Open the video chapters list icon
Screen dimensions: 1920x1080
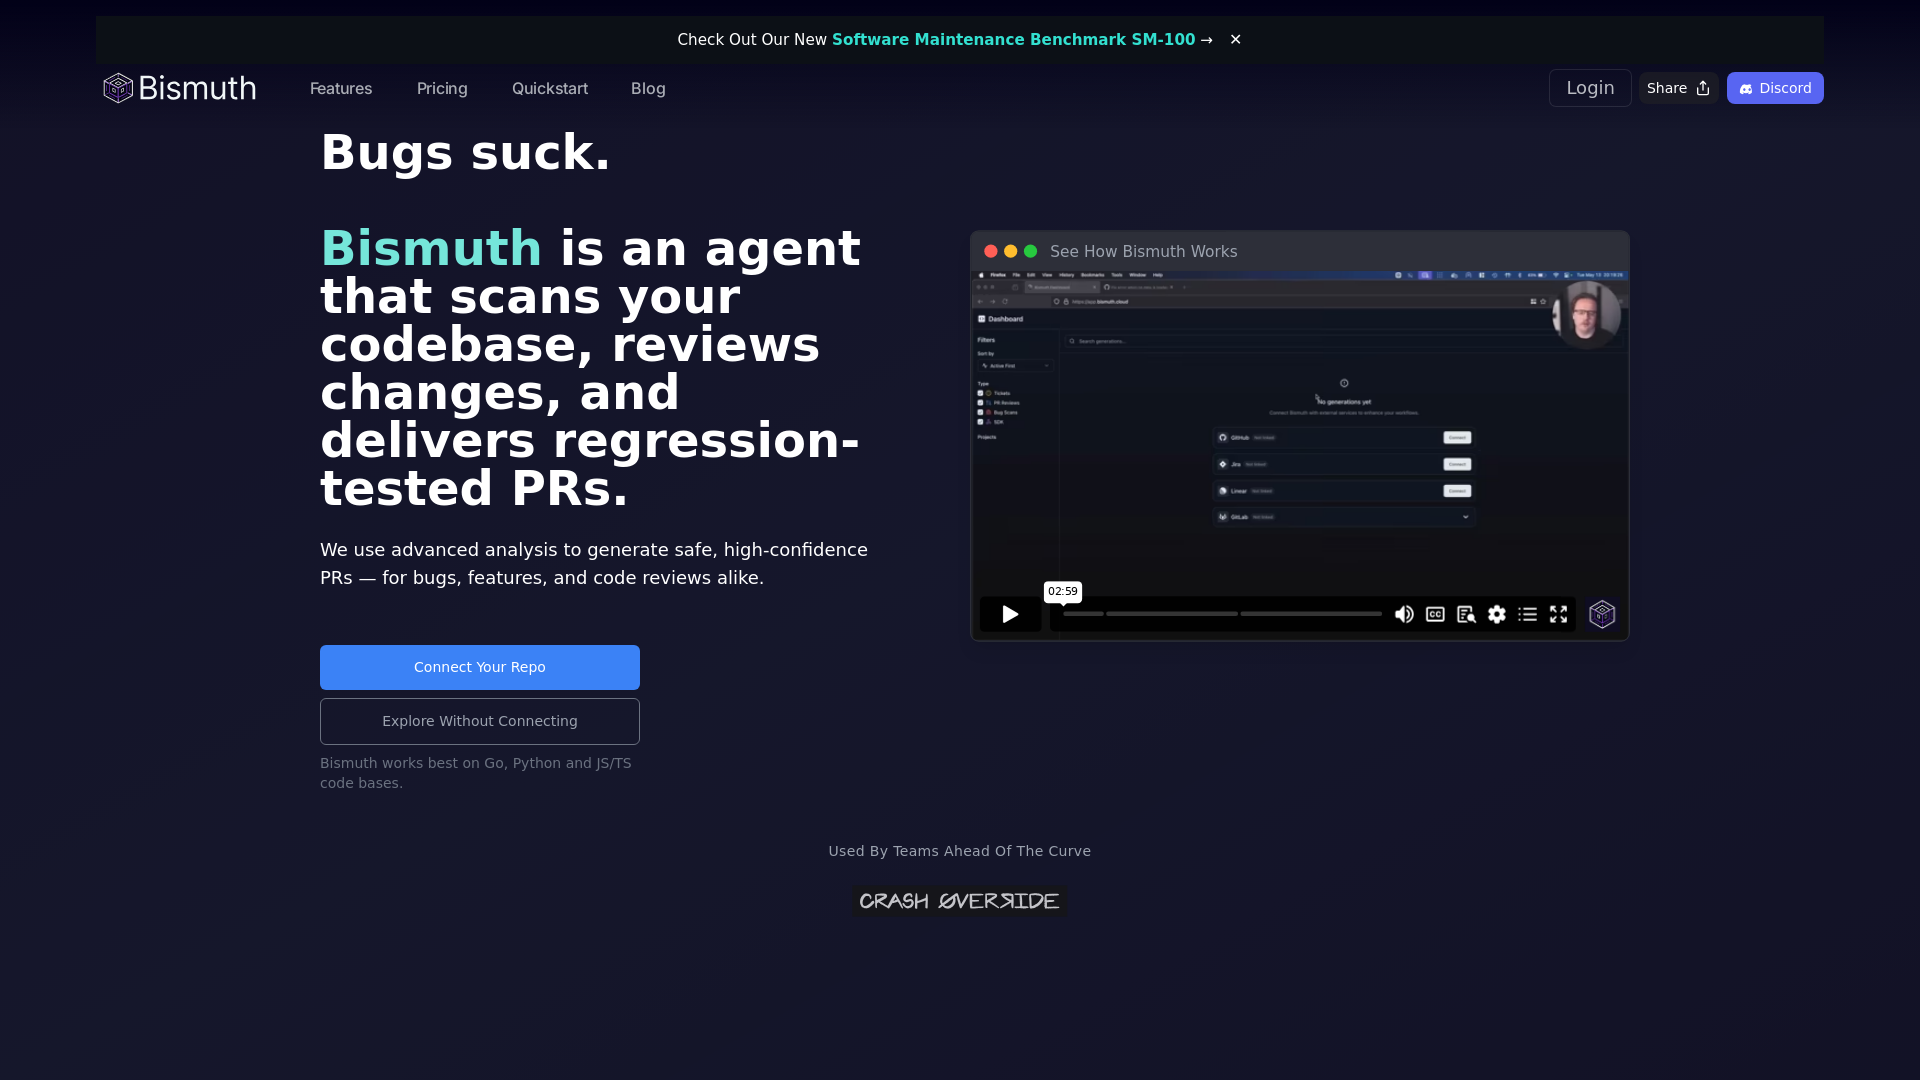tap(1527, 614)
